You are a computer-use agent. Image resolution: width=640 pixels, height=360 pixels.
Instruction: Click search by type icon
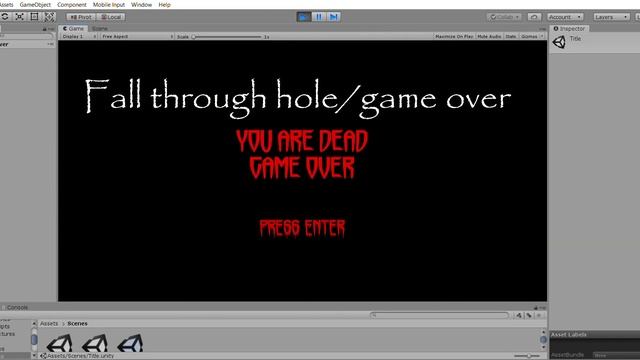pos(519,315)
